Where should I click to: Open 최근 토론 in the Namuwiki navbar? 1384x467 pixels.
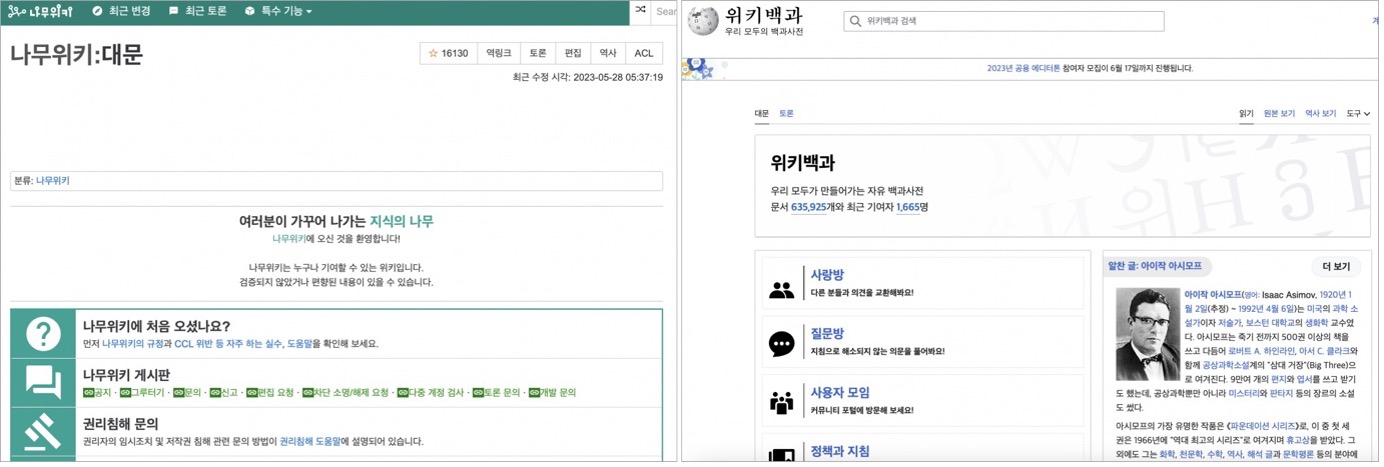[x=198, y=11]
